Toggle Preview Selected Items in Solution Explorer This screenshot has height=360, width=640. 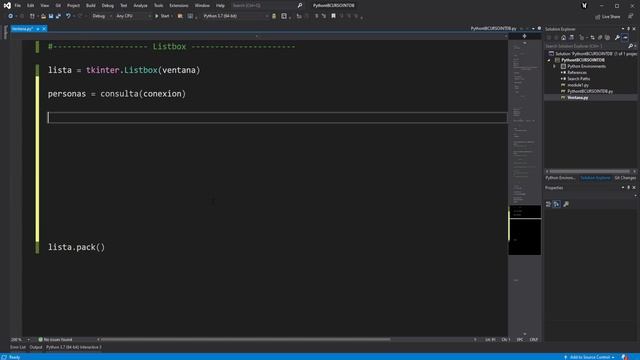point(625,38)
